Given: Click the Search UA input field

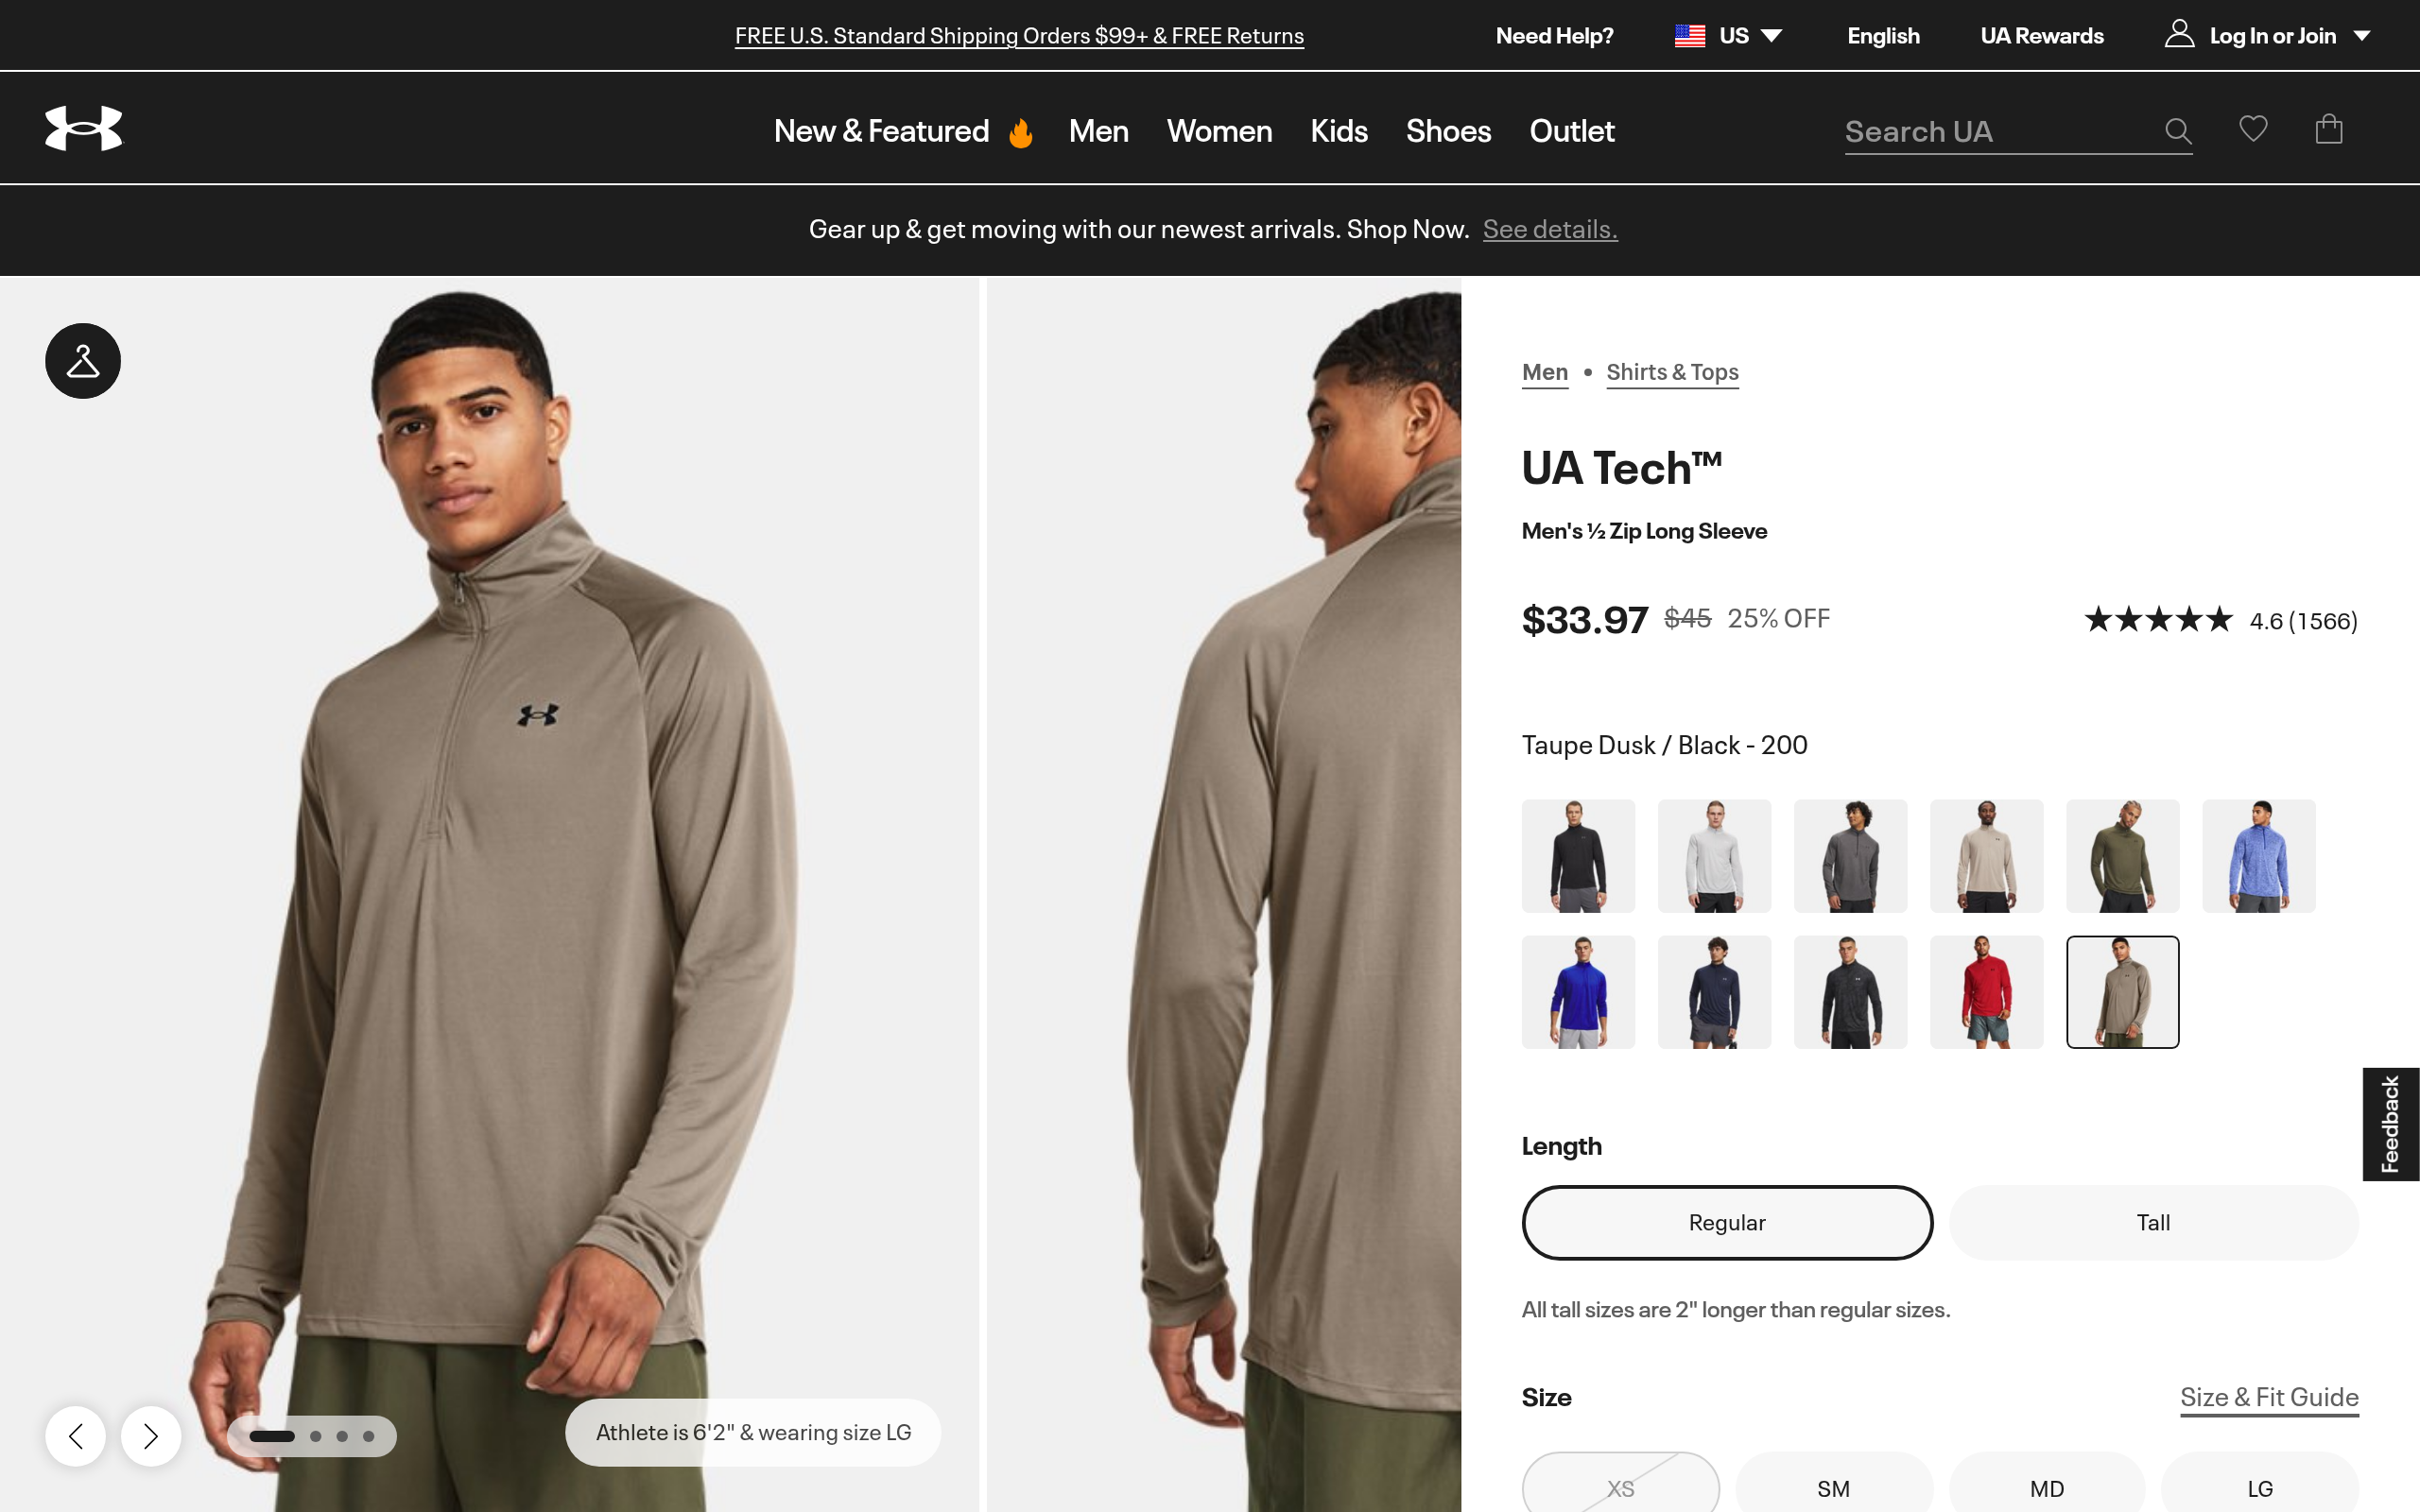Looking at the screenshot, I should (1996, 132).
